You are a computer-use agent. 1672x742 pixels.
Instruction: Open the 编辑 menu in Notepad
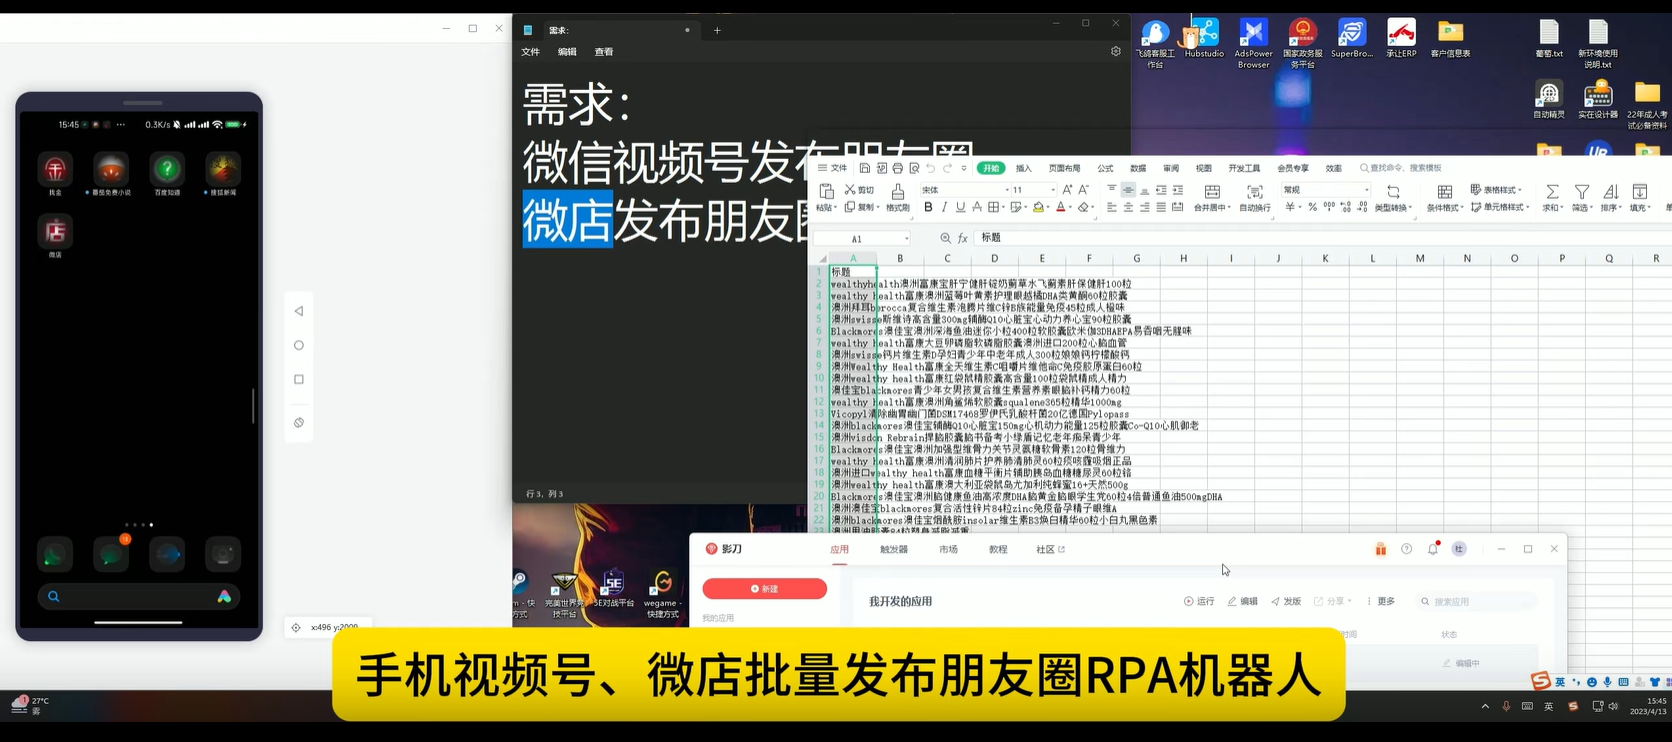[x=567, y=52]
